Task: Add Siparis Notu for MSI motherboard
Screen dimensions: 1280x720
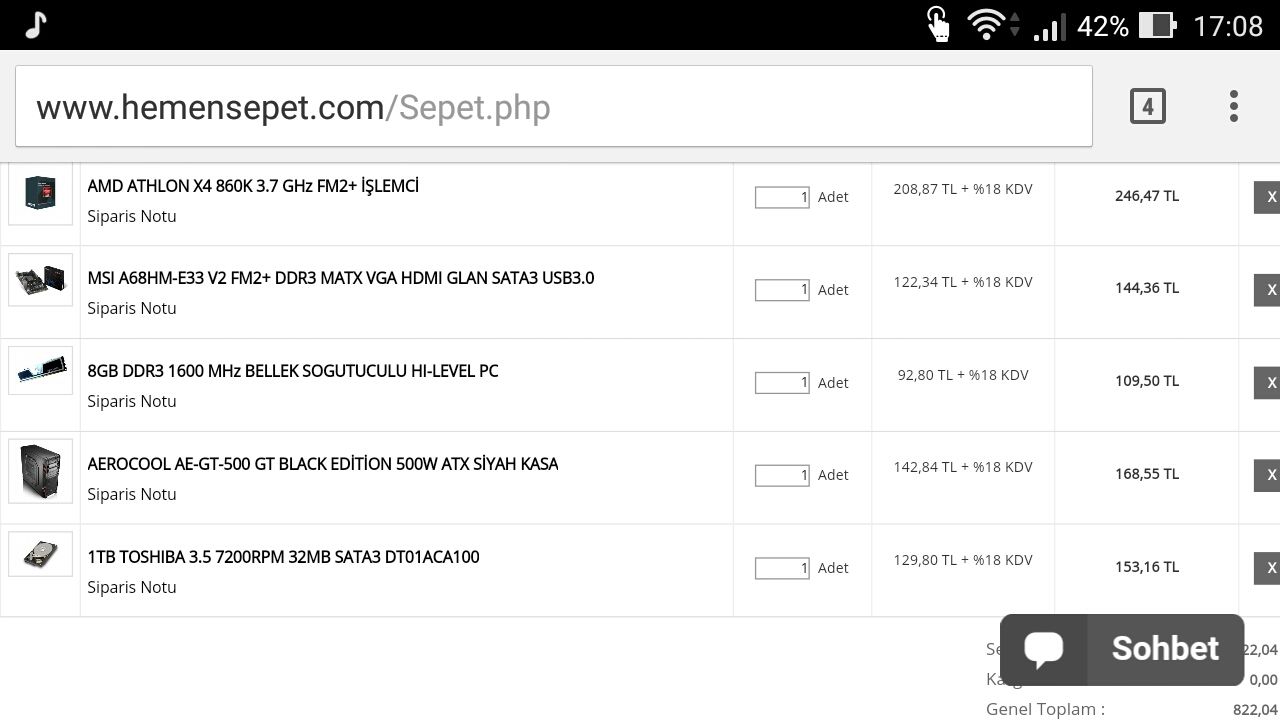Action: pyautogui.click(x=132, y=308)
